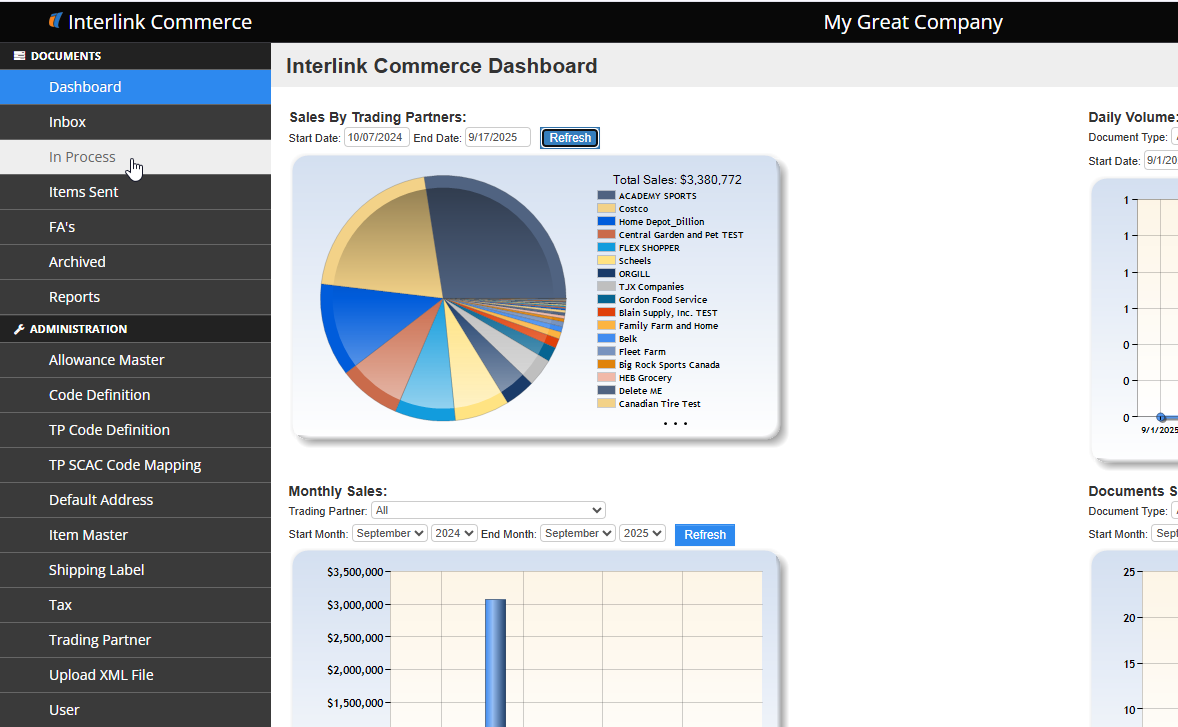Open the End Month September dropdown
1178x727 pixels.
(x=578, y=533)
